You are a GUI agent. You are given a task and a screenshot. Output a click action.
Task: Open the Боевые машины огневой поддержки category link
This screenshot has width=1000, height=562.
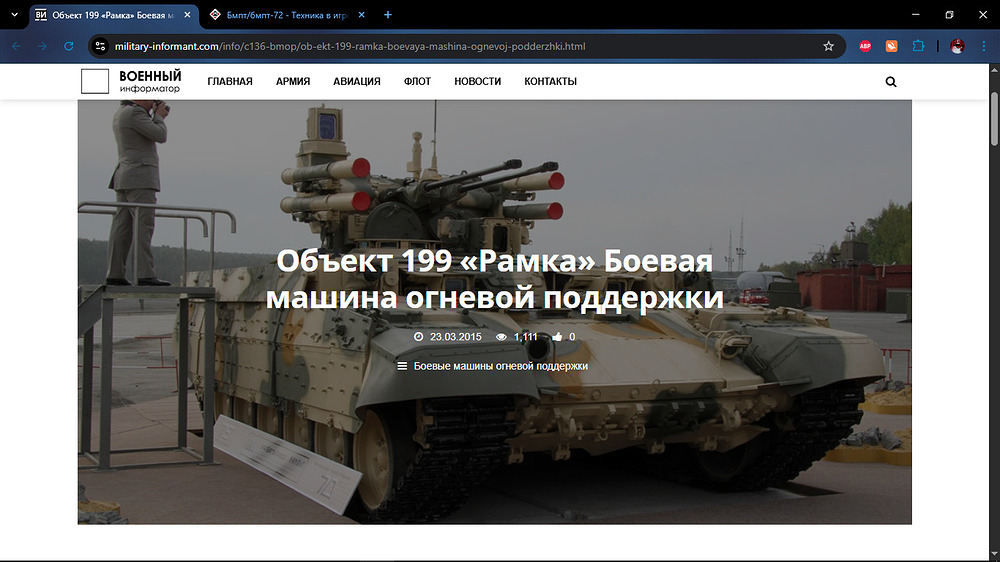pyautogui.click(x=500, y=367)
